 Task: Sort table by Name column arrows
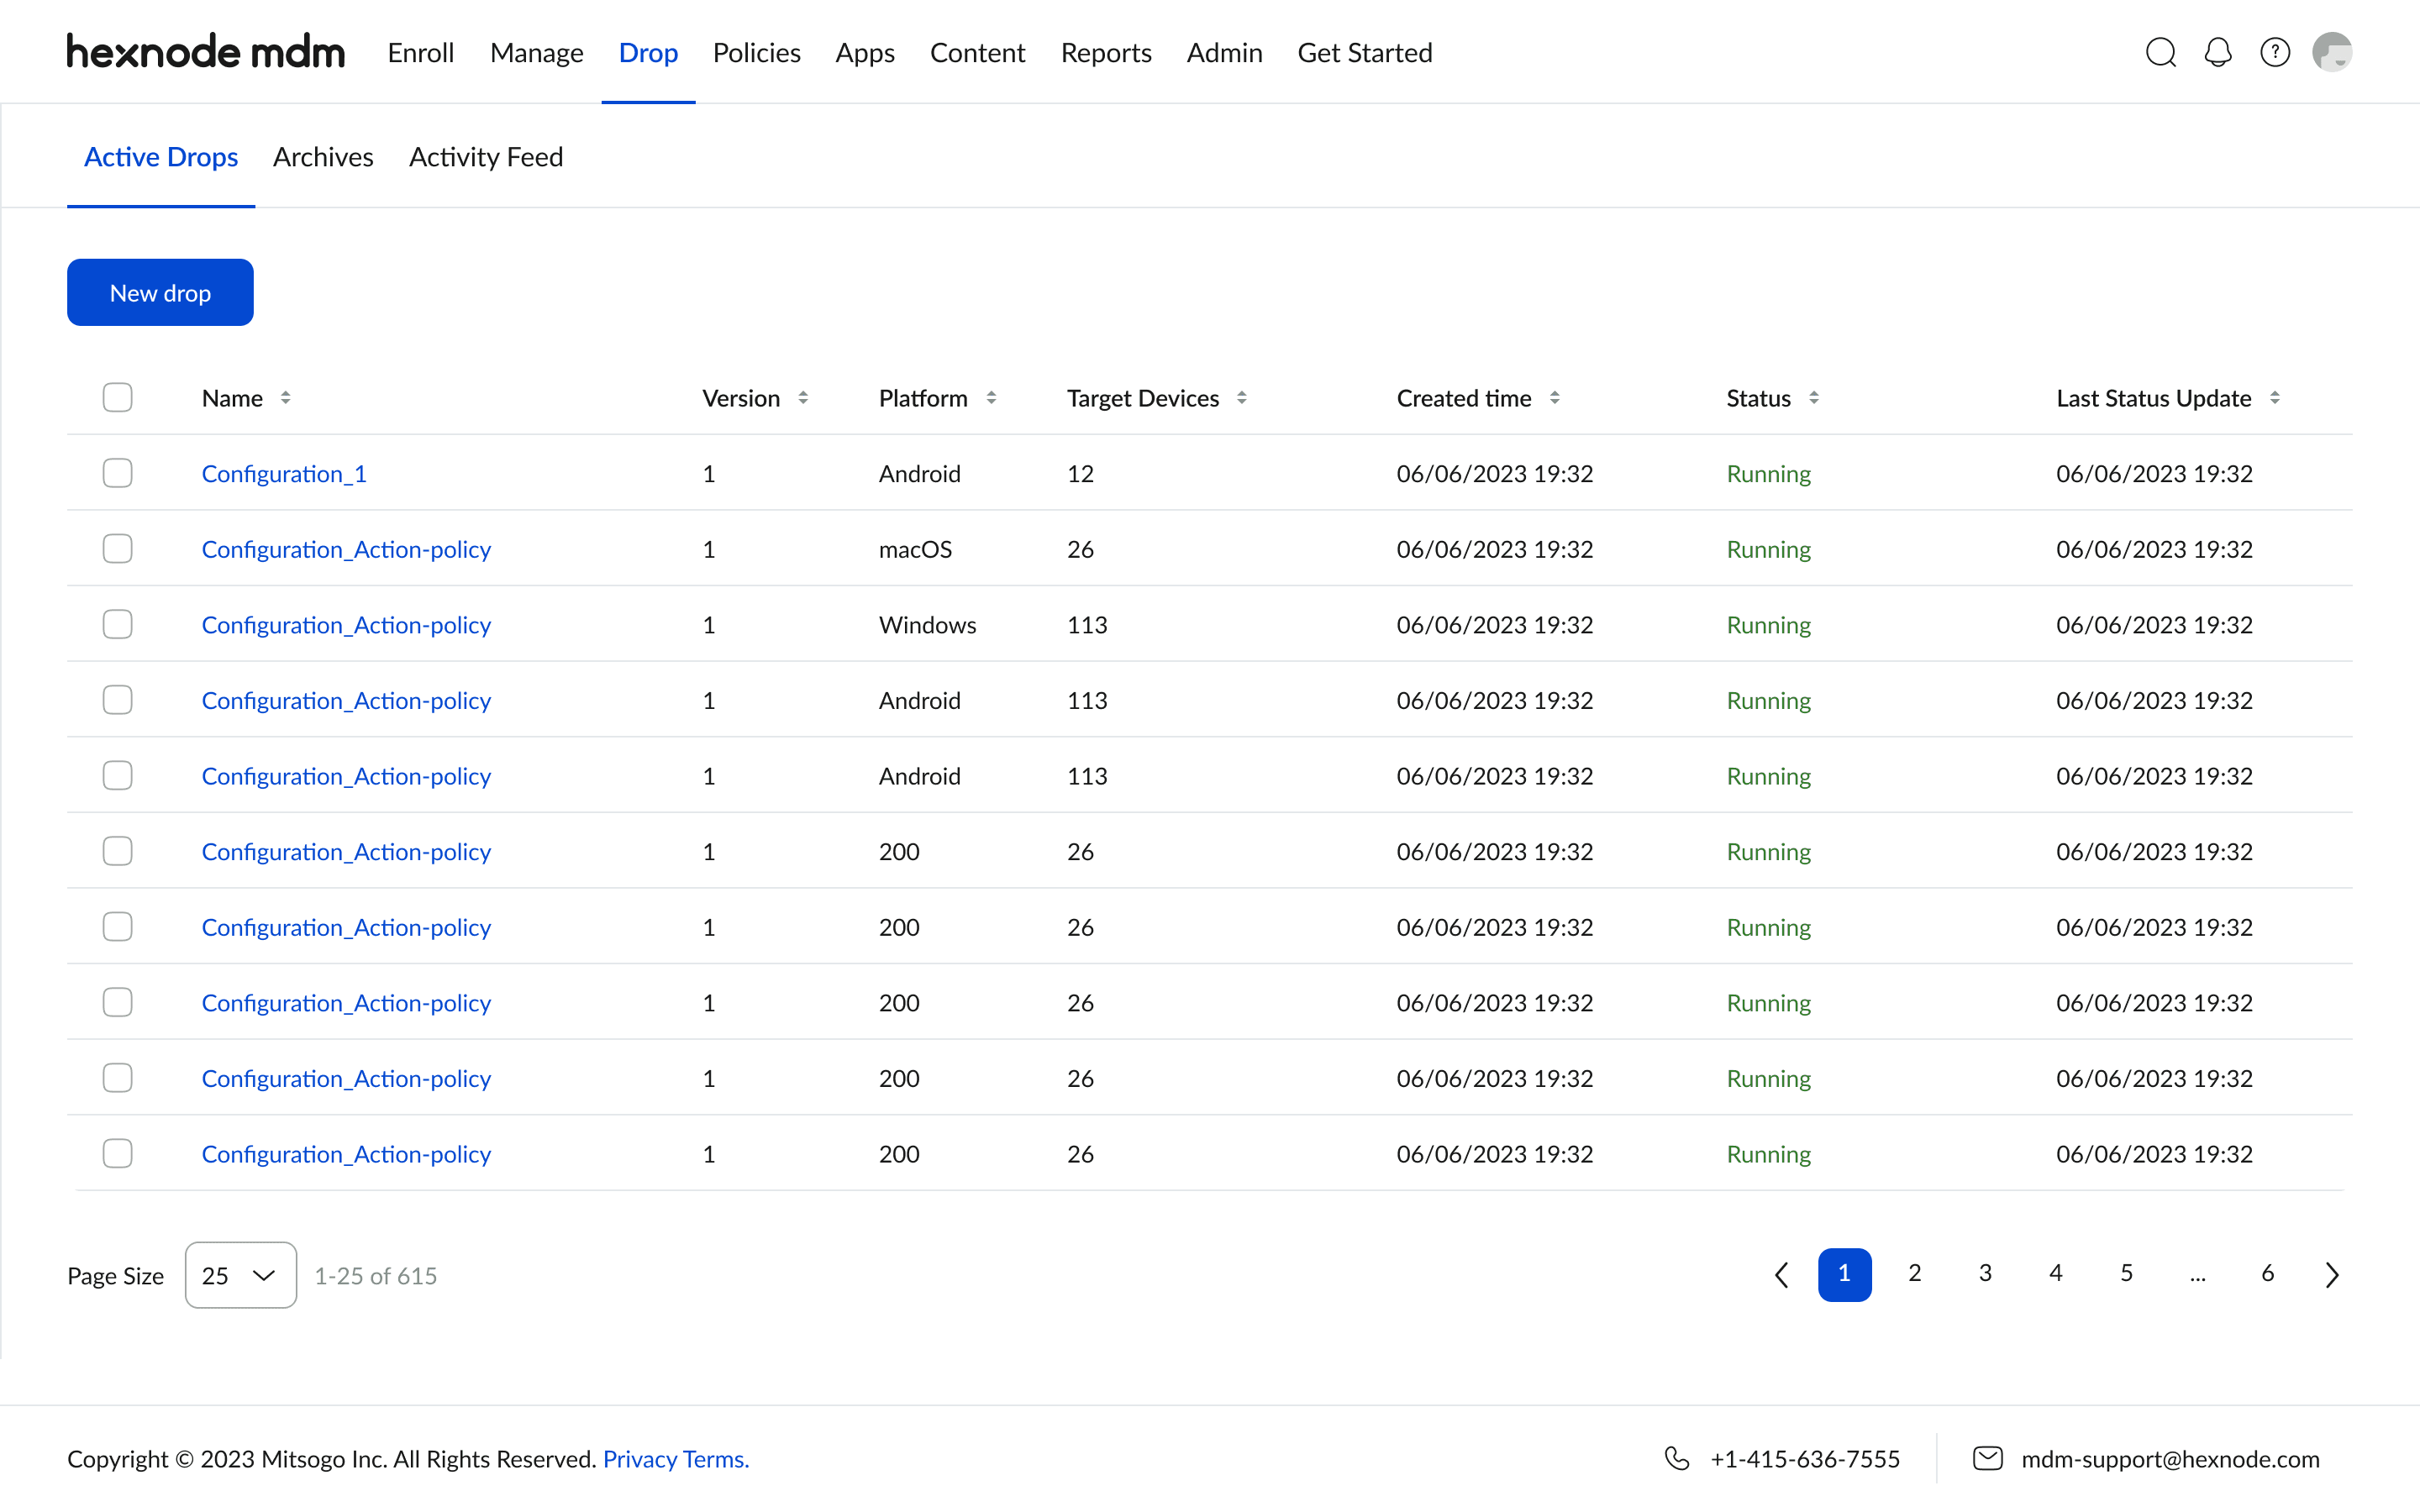[x=286, y=398]
